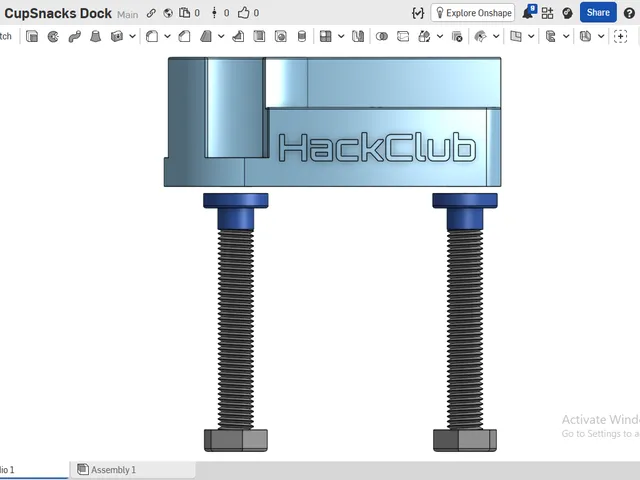The image size is (640, 480).
Task: Open dropdown arrow beside Draft tool
Action: 221,36
